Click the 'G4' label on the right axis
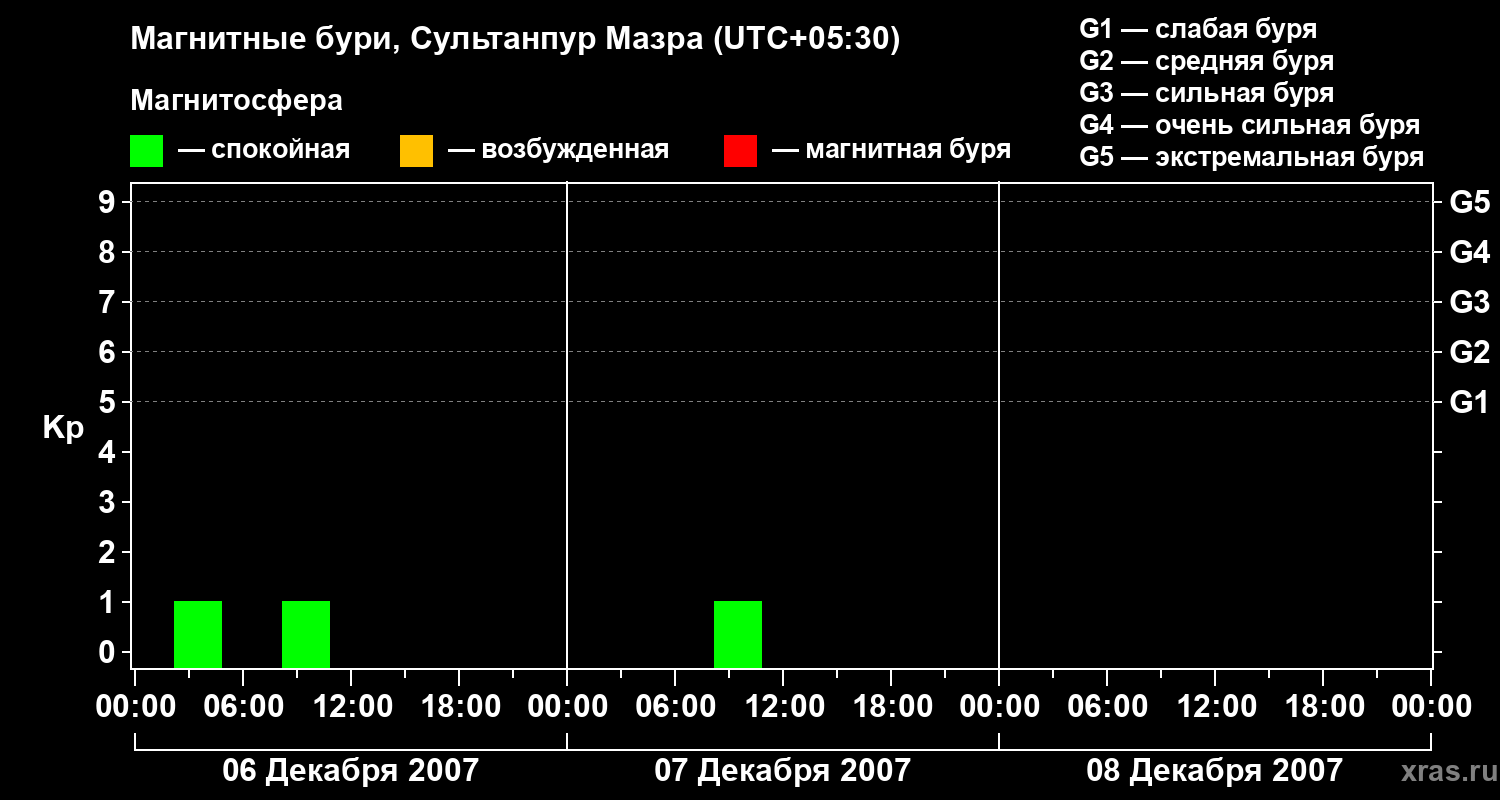This screenshot has height=800, width=1500. tap(1469, 252)
